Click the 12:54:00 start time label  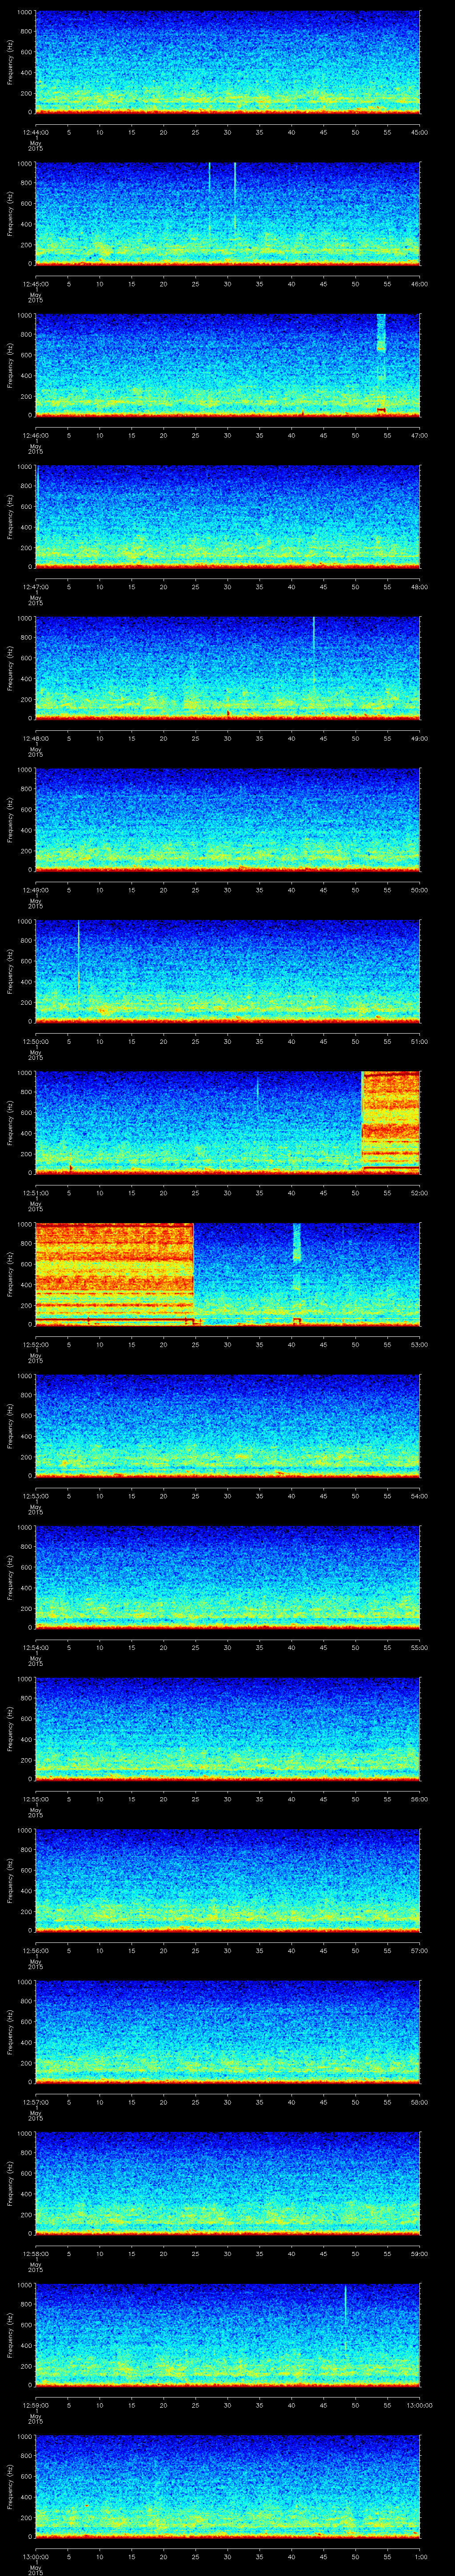click(x=35, y=1647)
